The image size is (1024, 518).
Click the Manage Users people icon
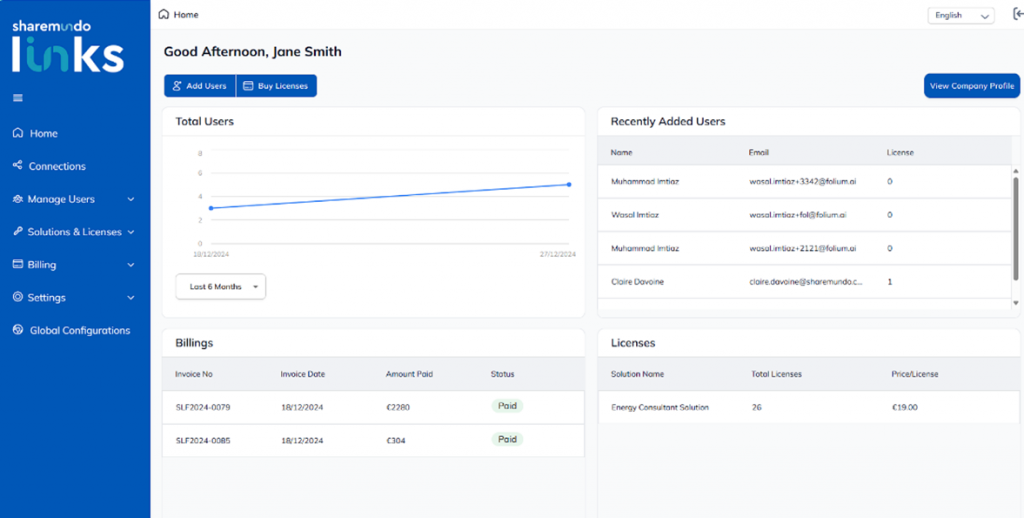[18, 199]
